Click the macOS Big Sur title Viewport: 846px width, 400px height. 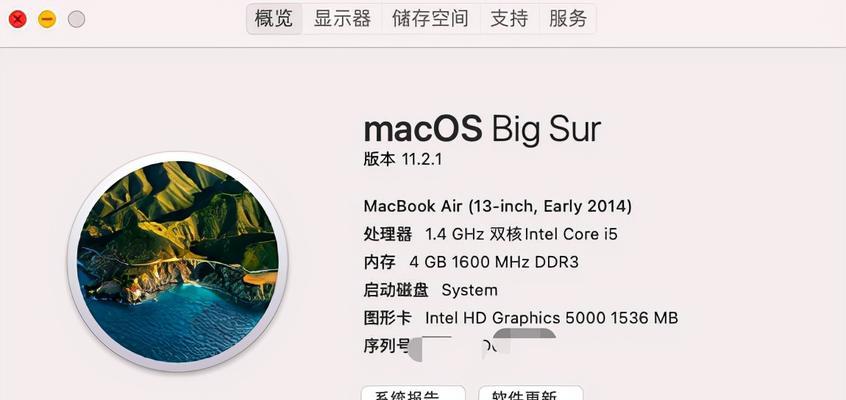482,129
